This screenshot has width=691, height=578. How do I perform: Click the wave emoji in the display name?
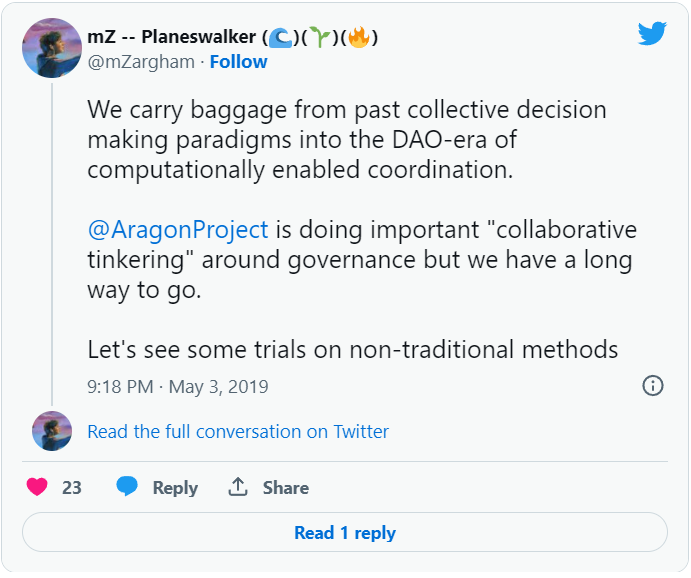point(281,38)
